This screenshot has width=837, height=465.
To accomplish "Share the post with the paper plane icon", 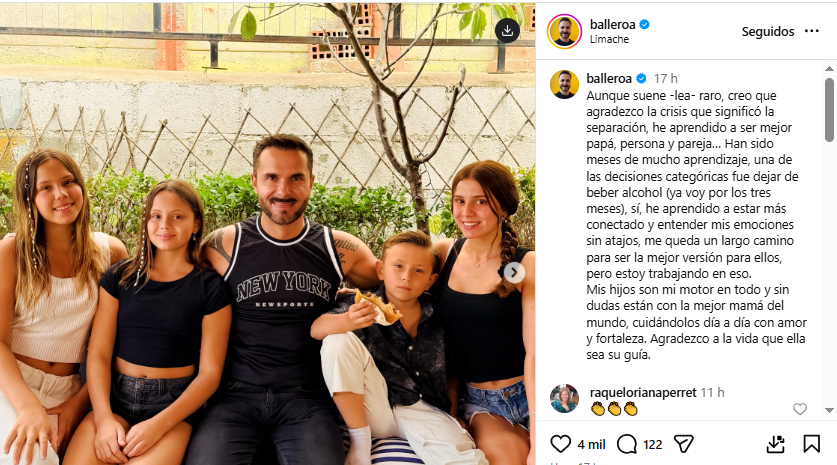I will [x=683, y=444].
